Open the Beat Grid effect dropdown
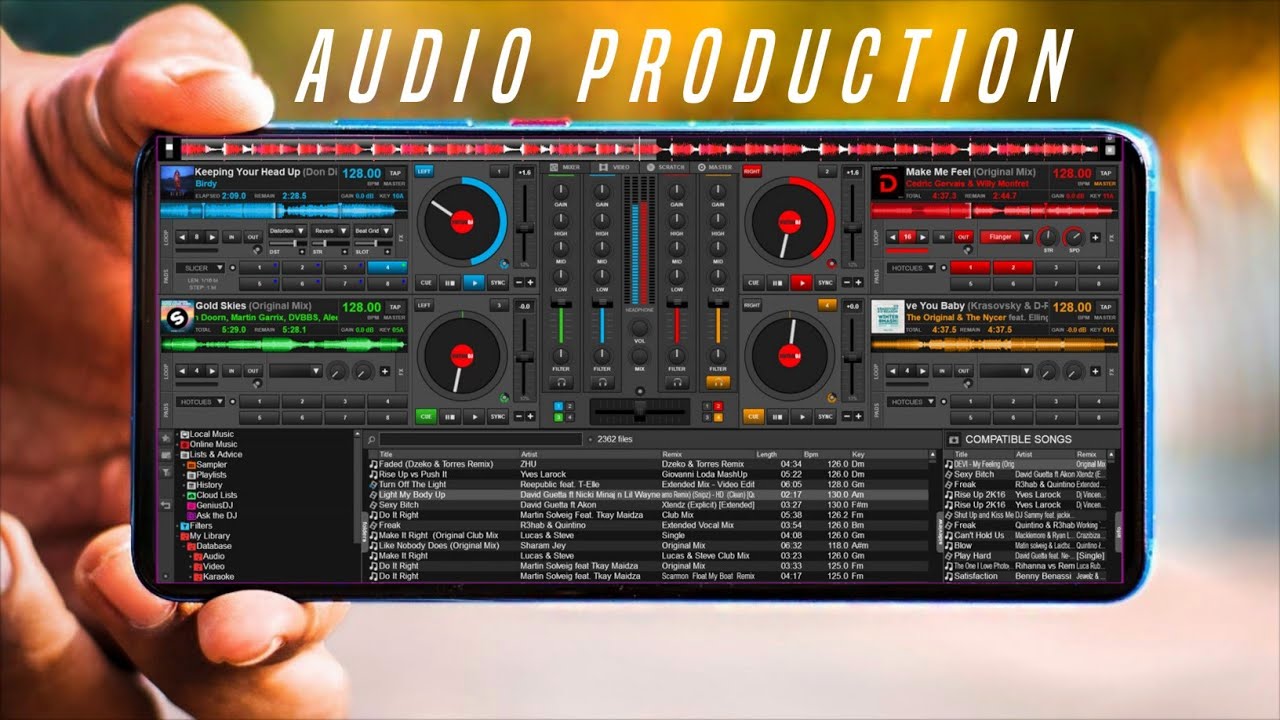Image resolution: width=1280 pixels, height=720 pixels. [372, 231]
